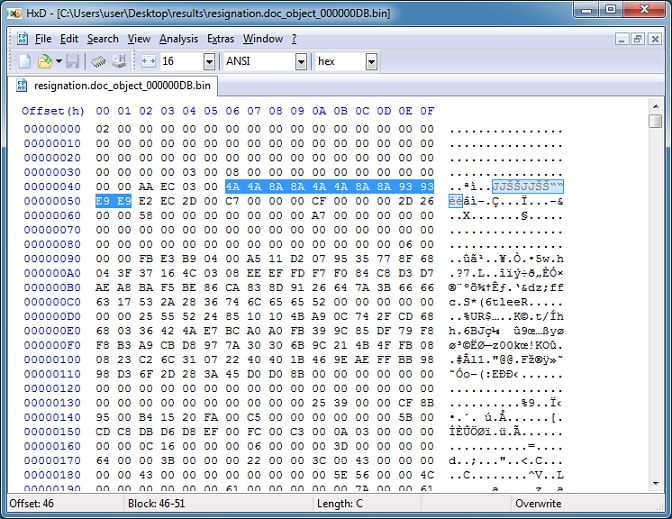Open the ANSI charset dropdown
This screenshot has width=672, height=519.
(301, 62)
